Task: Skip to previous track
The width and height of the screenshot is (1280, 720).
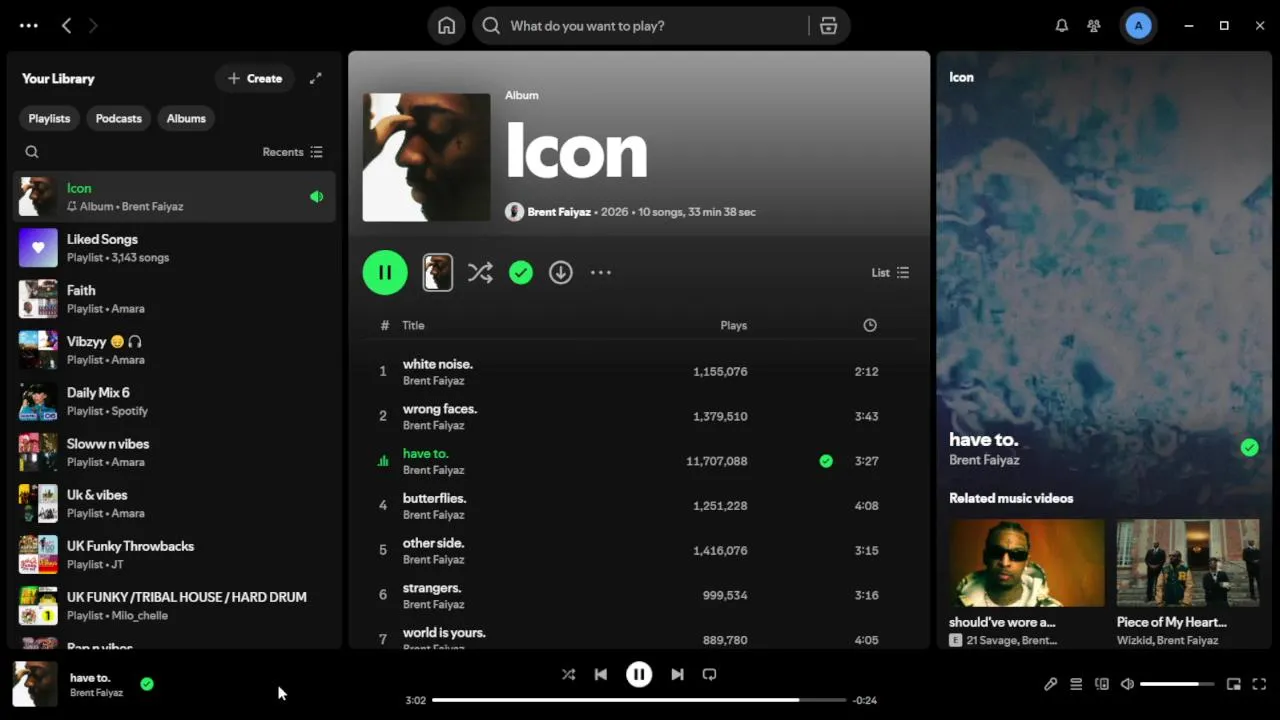Action: [x=601, y=674]
